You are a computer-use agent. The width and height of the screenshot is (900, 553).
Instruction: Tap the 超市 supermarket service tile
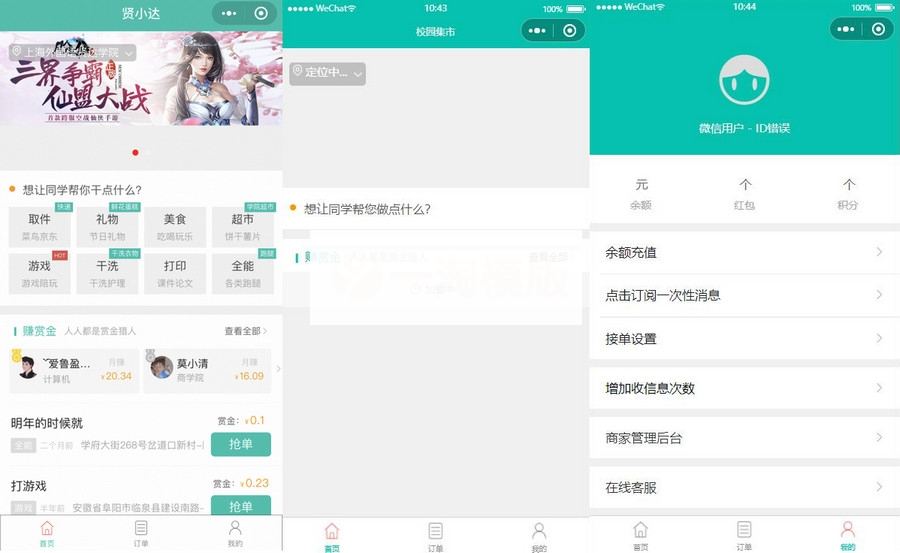pyautogui.click(x=243, y=227)
